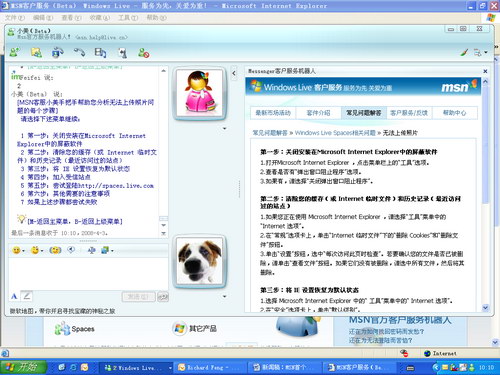Click Windows Live Spaces相关问题 breadcrumb

335,133
